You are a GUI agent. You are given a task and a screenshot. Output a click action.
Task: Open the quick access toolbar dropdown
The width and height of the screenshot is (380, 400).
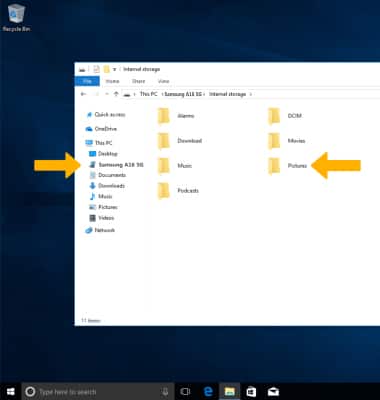(x=114, y=69)
